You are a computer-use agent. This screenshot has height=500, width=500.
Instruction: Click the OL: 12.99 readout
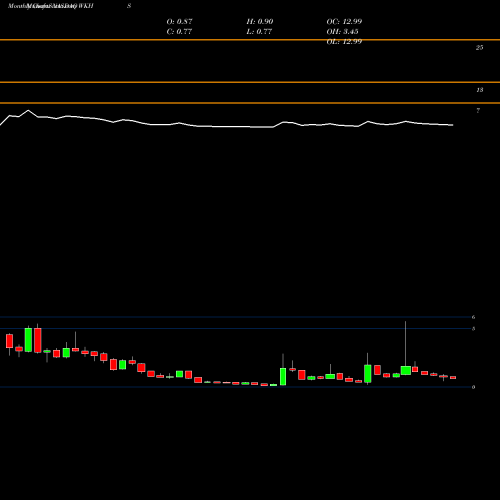(344, 42)
